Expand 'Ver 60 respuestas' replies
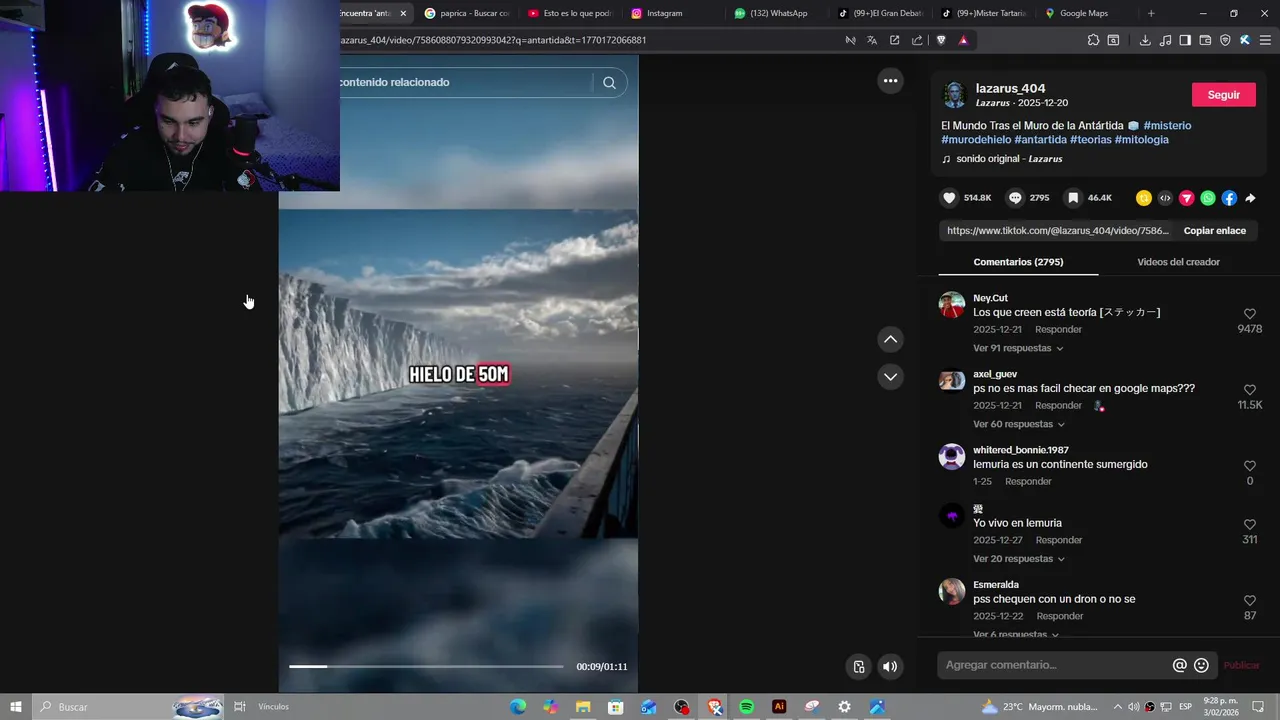 coord(1018,424)
